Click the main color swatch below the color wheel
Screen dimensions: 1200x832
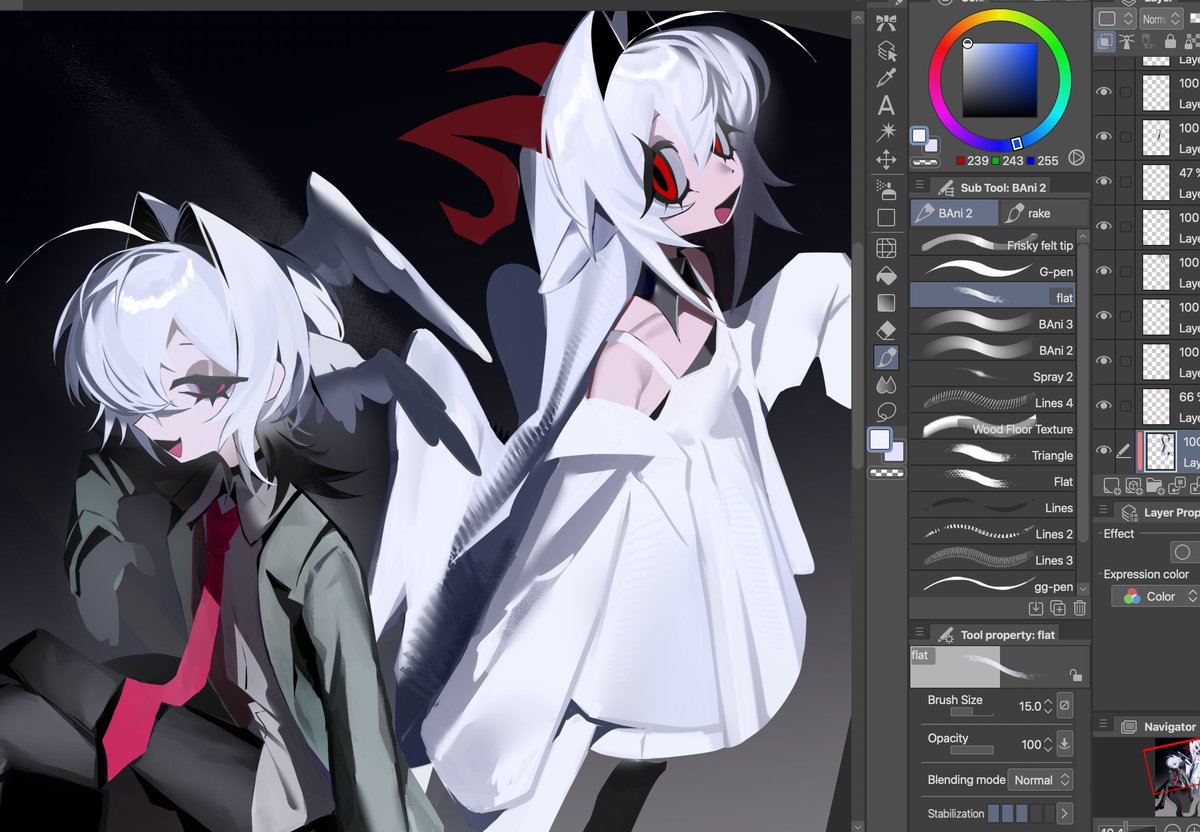tap(917, 135)
